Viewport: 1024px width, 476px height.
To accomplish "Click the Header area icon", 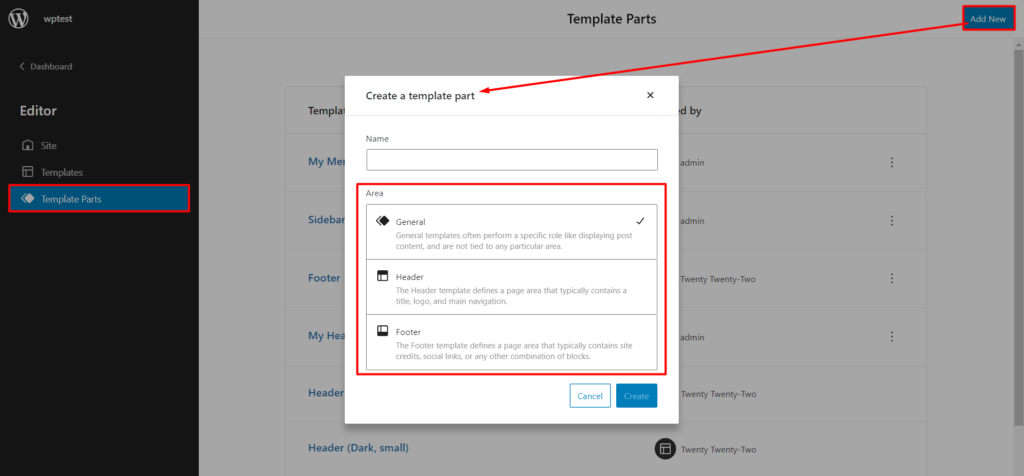I will pyautogui.click(x=382, y=276).
